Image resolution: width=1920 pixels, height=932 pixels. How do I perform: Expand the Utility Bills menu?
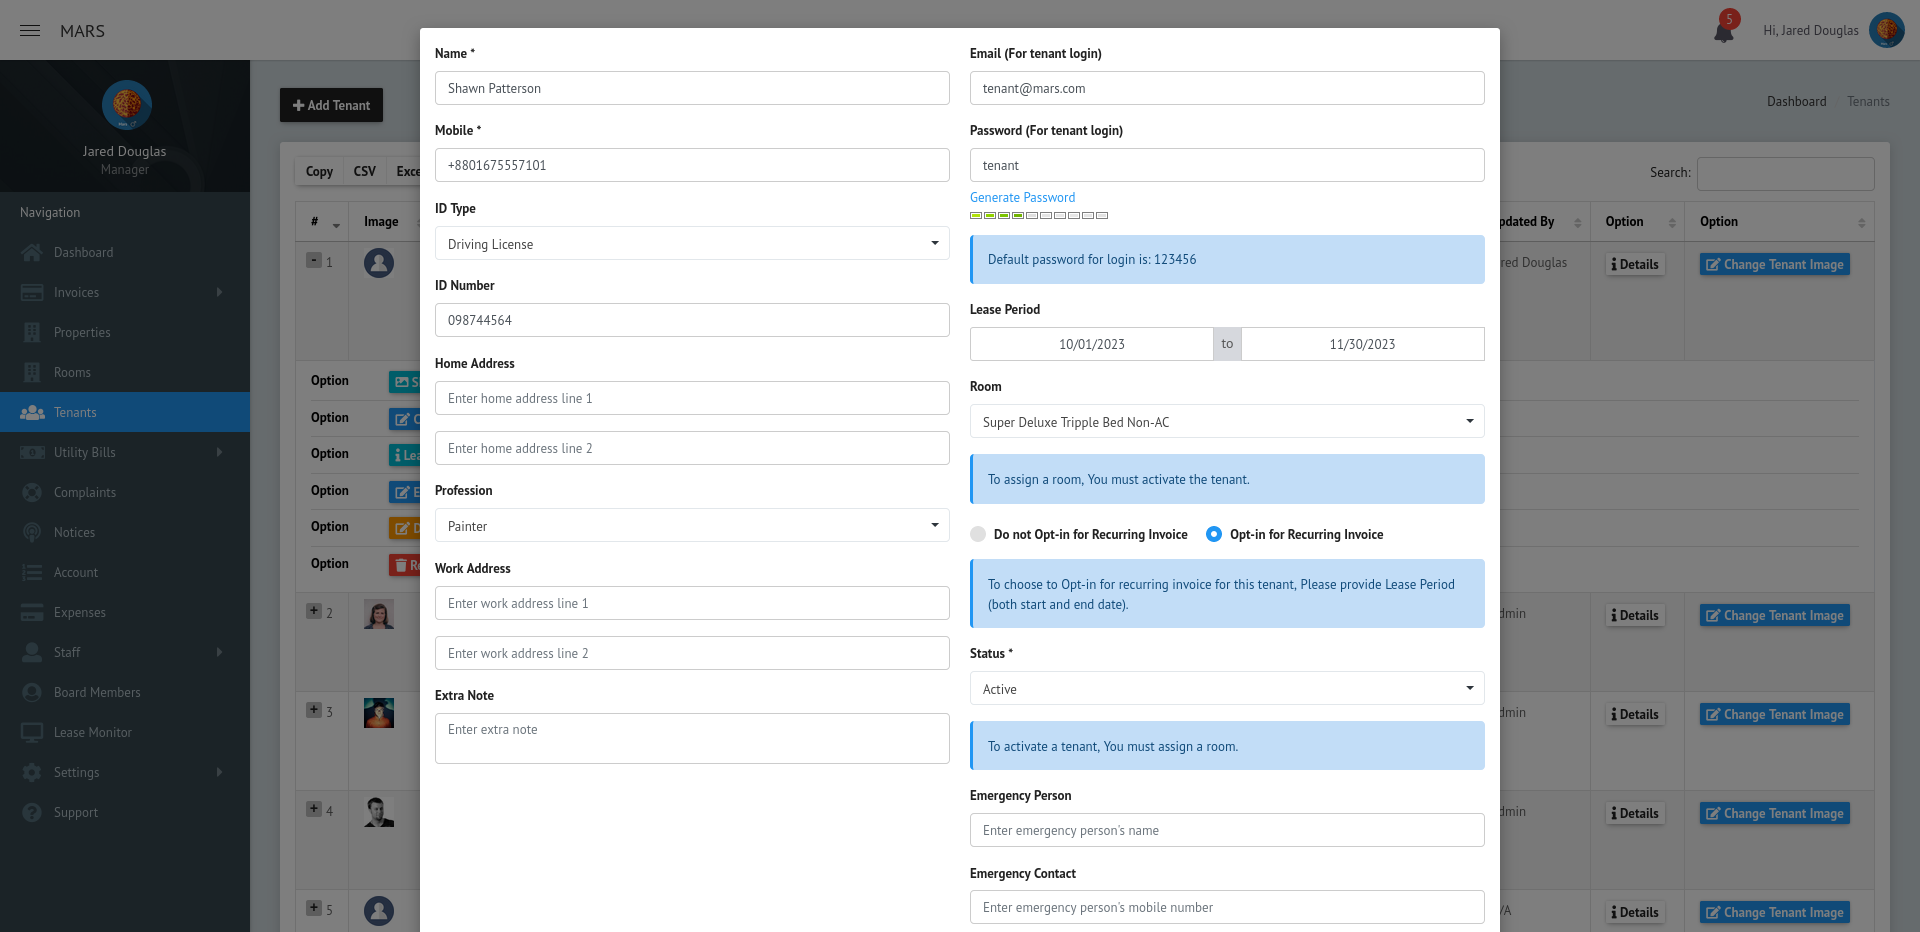pyautogui.click(x=85, y=453)
